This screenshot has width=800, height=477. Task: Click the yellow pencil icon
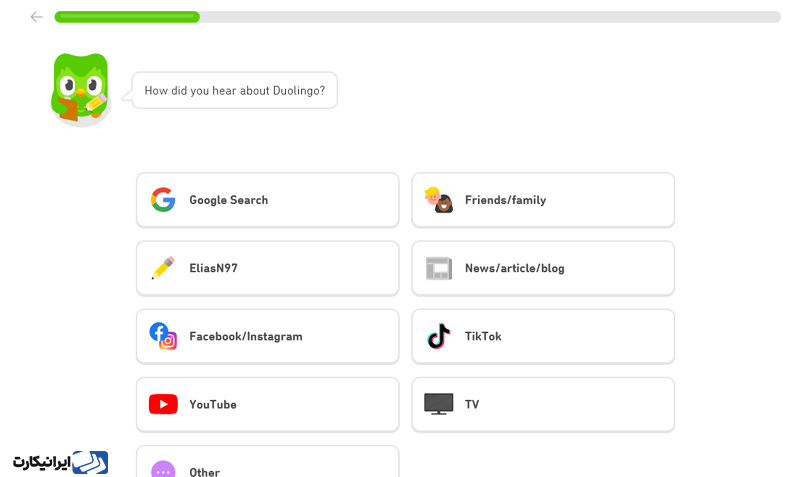point(163,268)
